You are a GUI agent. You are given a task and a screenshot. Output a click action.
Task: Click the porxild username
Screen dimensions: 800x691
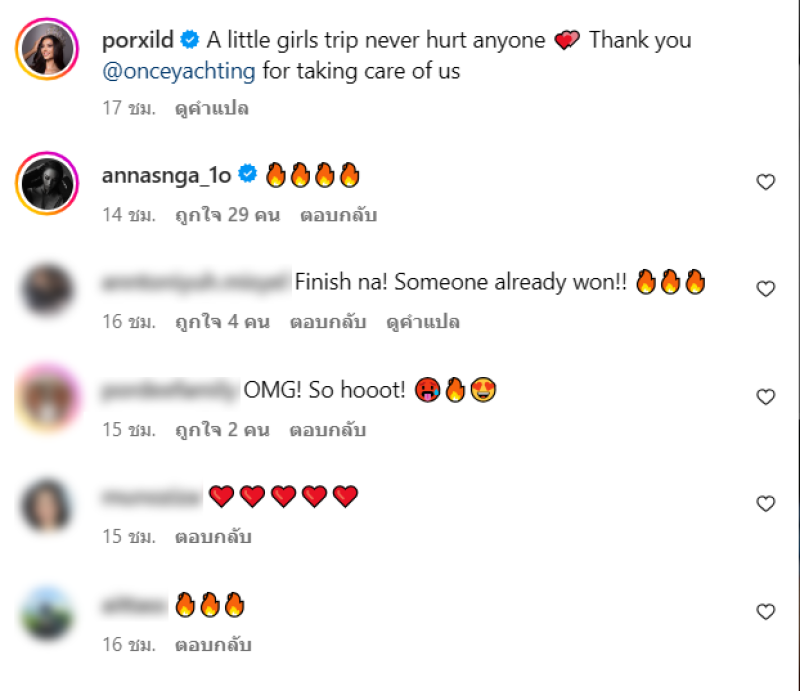(138, 41)
